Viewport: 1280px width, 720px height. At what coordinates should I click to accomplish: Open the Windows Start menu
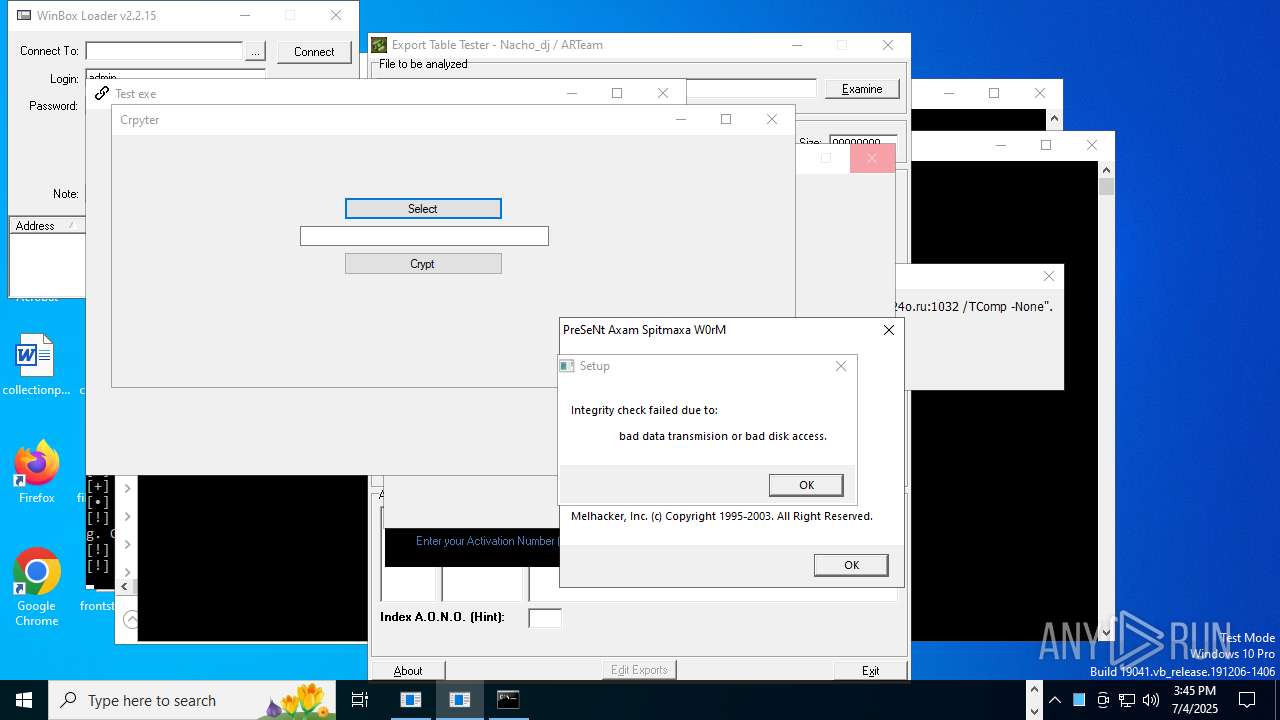[24, 700]
